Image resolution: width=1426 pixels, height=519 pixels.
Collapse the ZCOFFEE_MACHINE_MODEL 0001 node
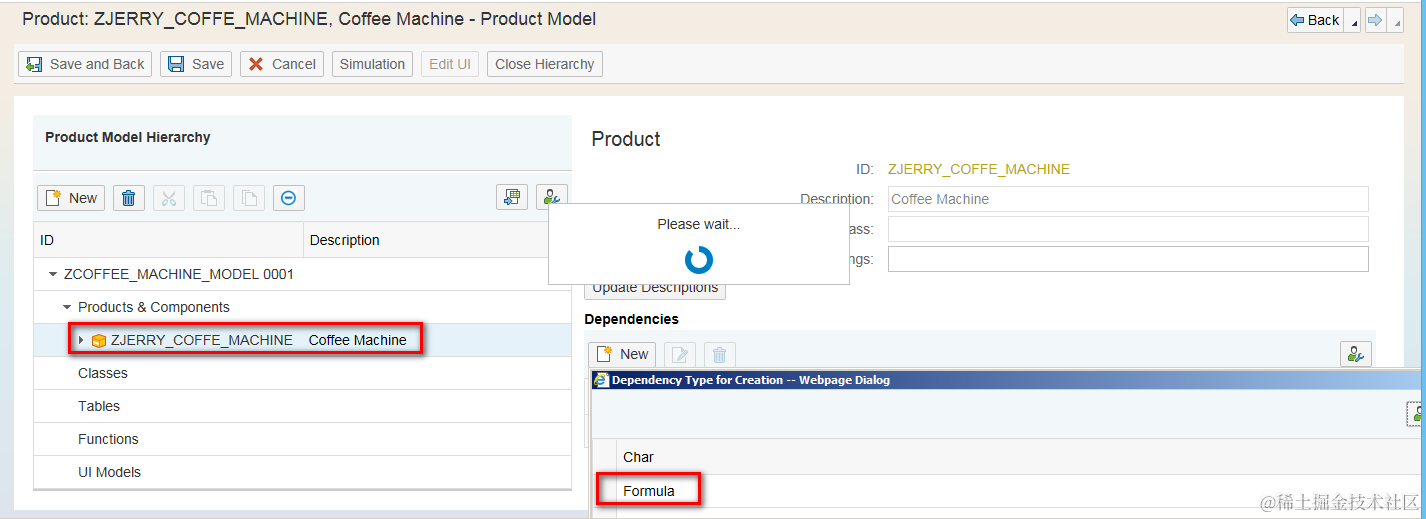pos(53,274)
